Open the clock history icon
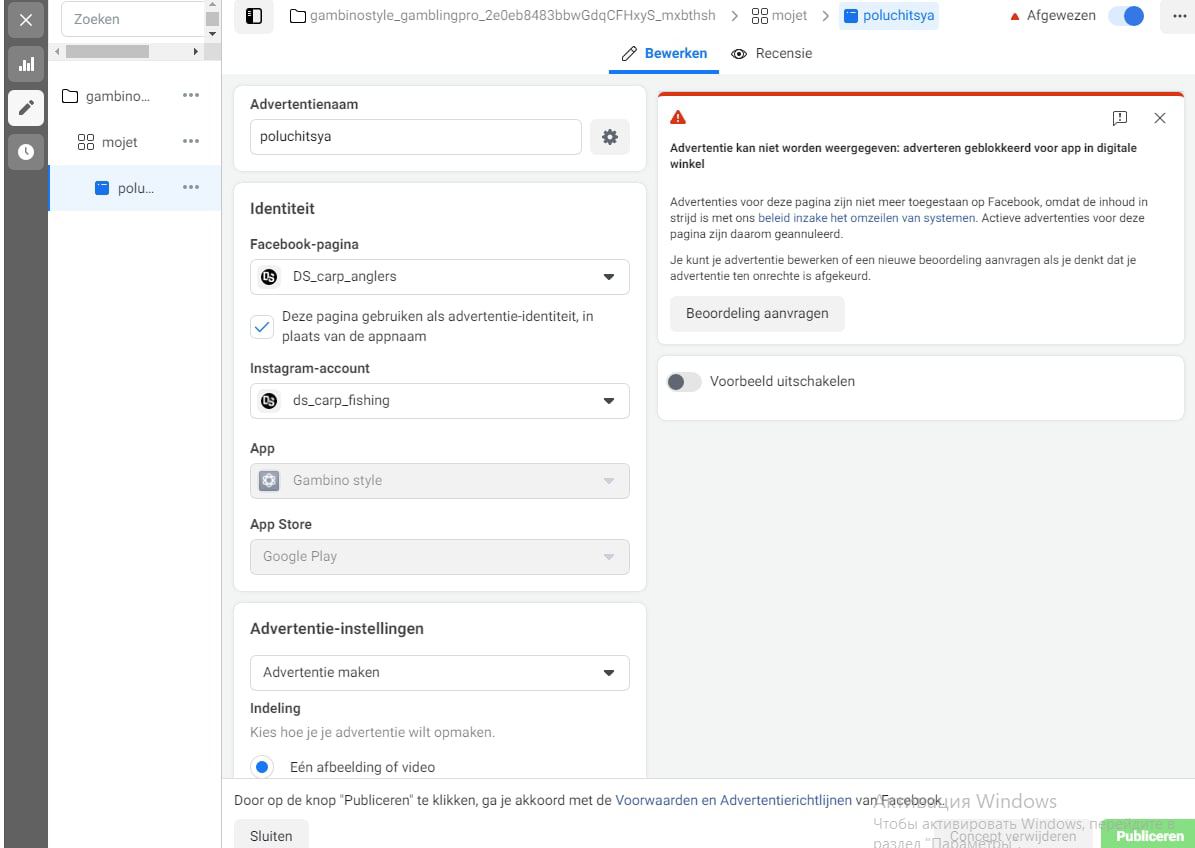1195x848 pixels. tap(26, 152)
